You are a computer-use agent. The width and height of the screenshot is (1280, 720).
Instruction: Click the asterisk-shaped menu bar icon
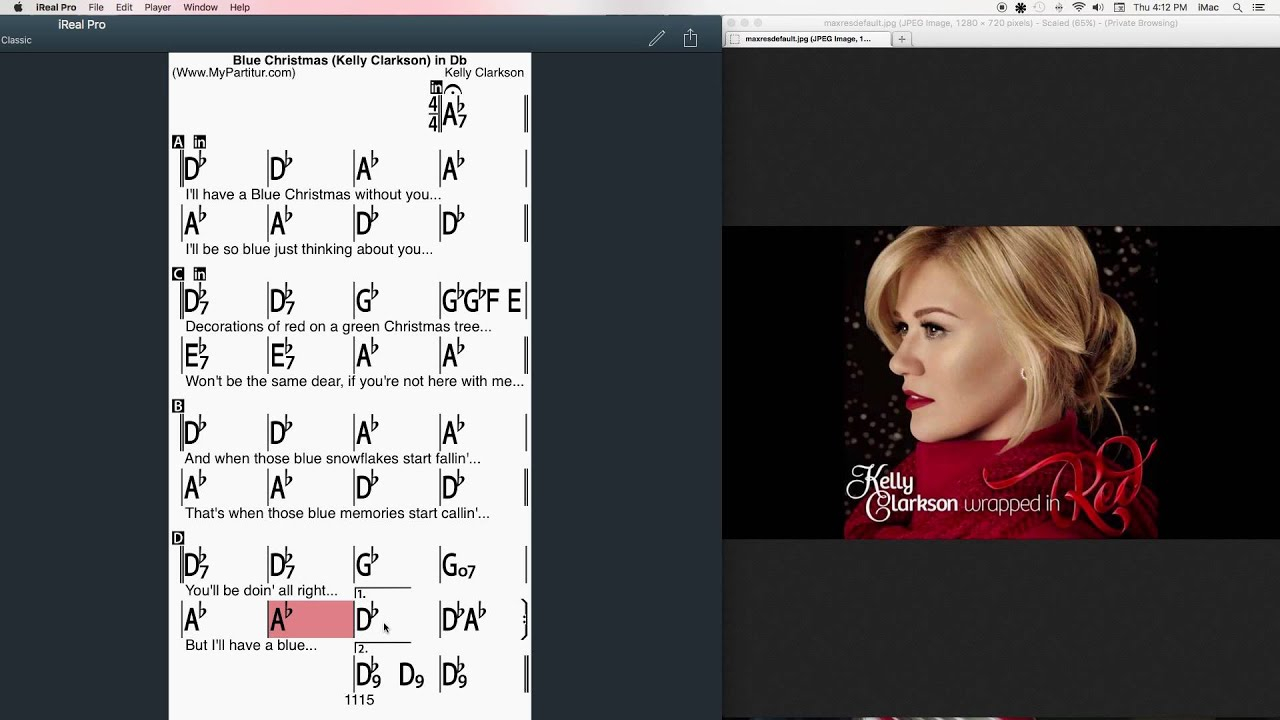click(x=1021, y=7)
